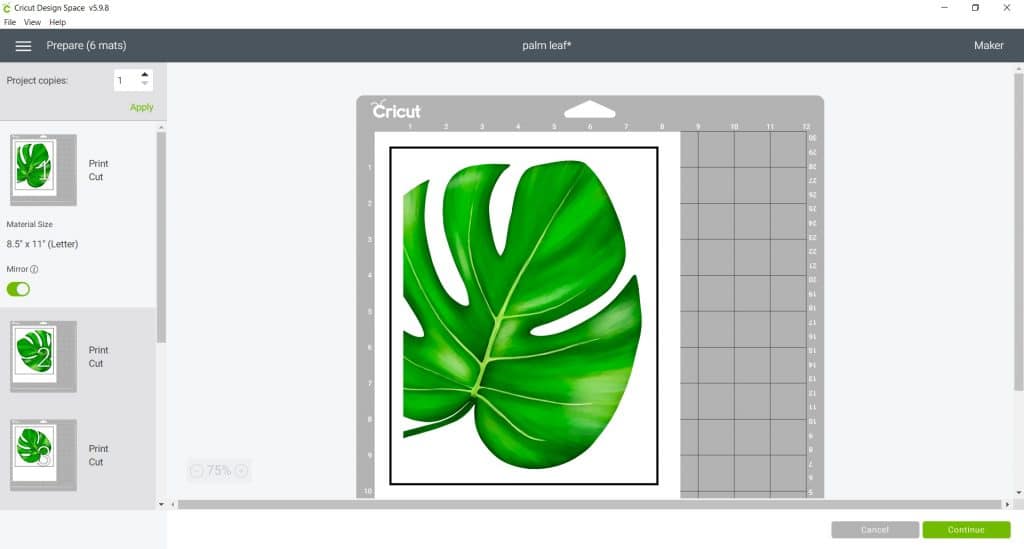Click the palm leaf image on mat
This screenshot has width=1024, height=549.
coord(522,315)
